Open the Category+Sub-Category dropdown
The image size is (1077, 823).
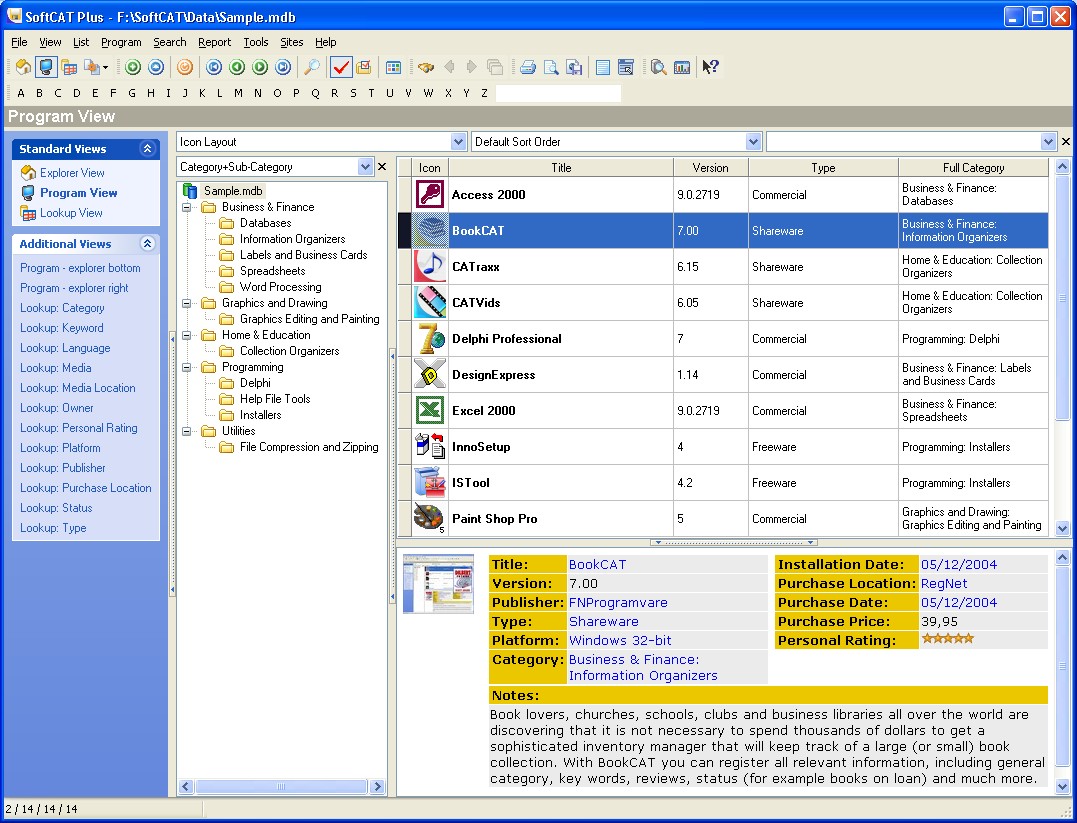click(x=365, y=166)
